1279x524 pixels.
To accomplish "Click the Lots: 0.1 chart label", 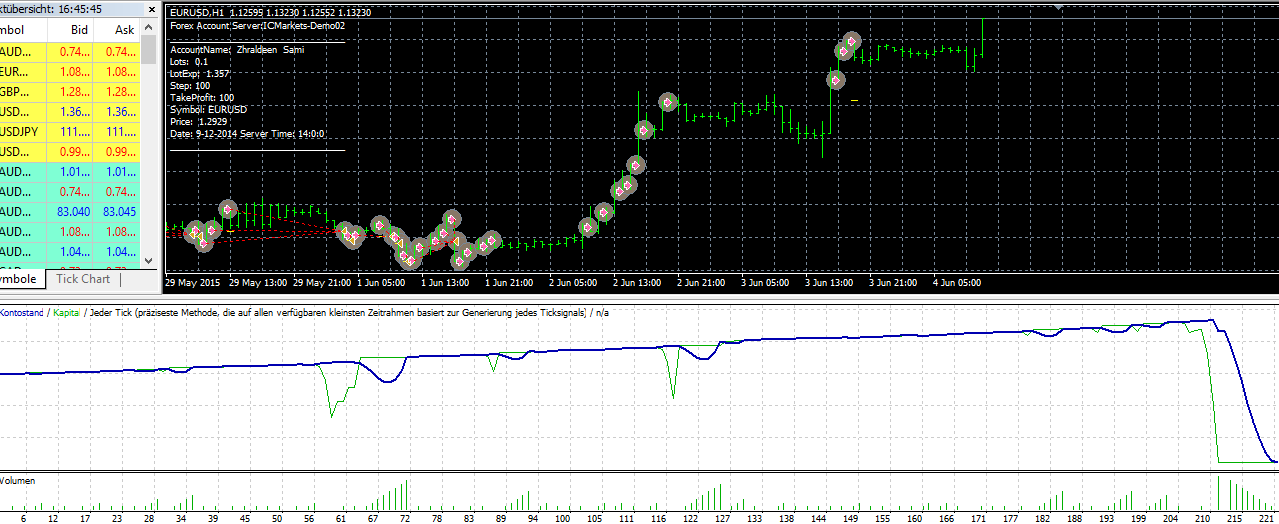I will pyautogui.click(x=189, y=61).
